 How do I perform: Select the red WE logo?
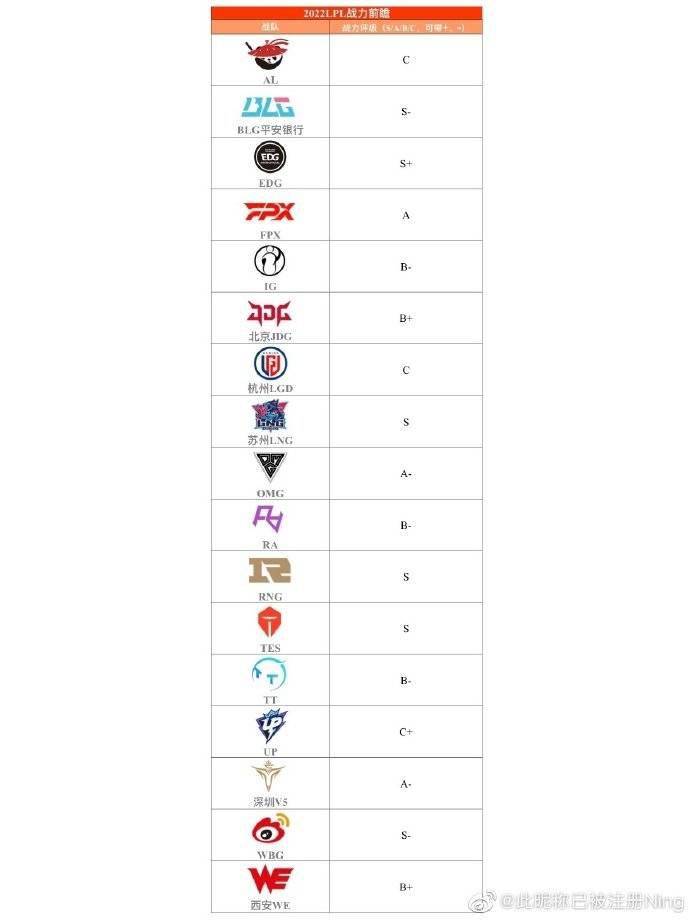point(270,881)
